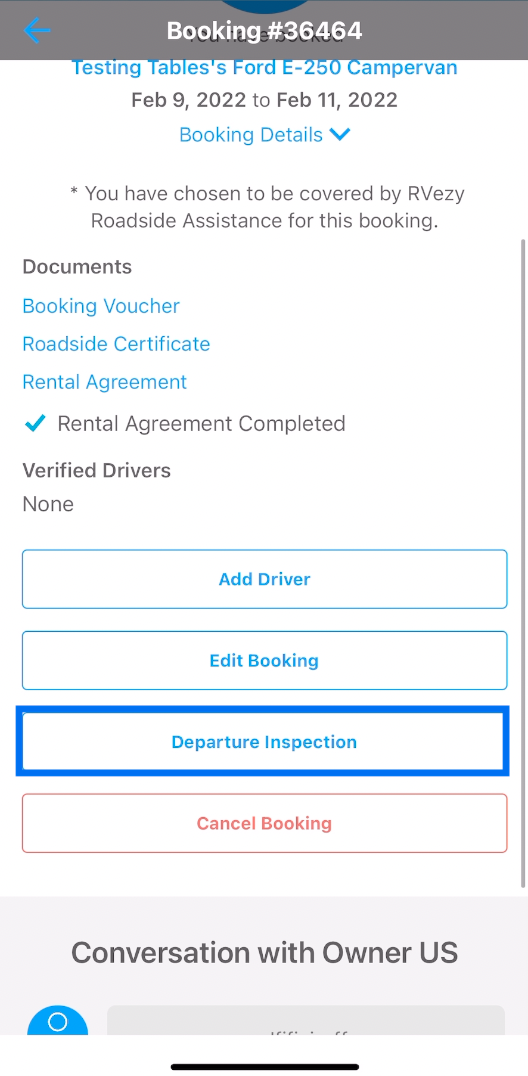This screenshot has width=528, height=1076.
Task: Select the Edit Booking button
Action: coord(264,661)
